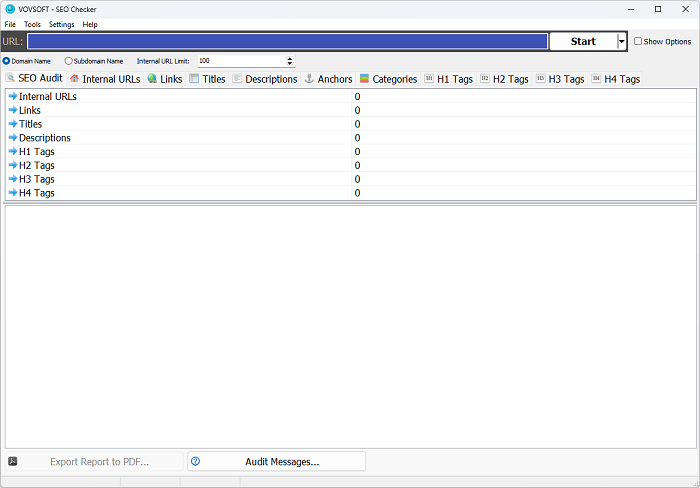Click the blue arrow beside Links row

pyautogui.click(x=13, y=110)
